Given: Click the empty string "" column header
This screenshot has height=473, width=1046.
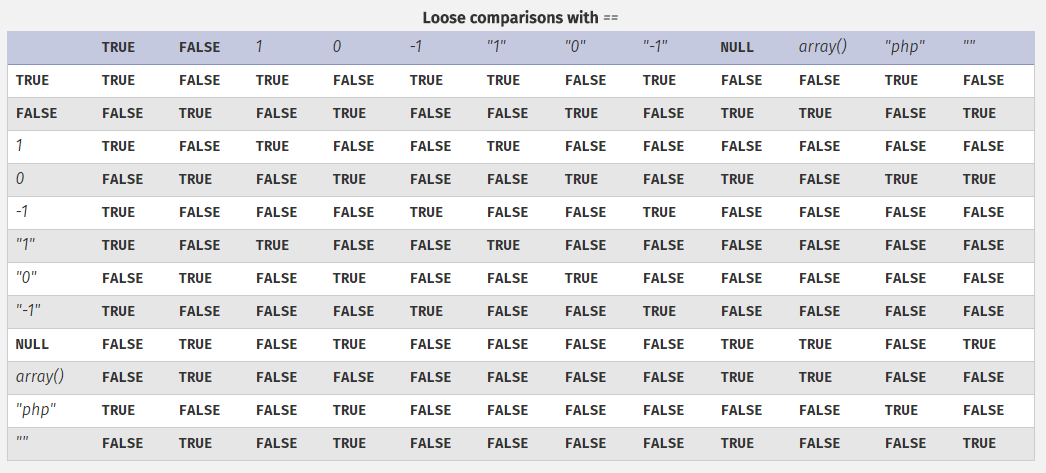Looking at the screenshot, I should [x=969, y=47].
